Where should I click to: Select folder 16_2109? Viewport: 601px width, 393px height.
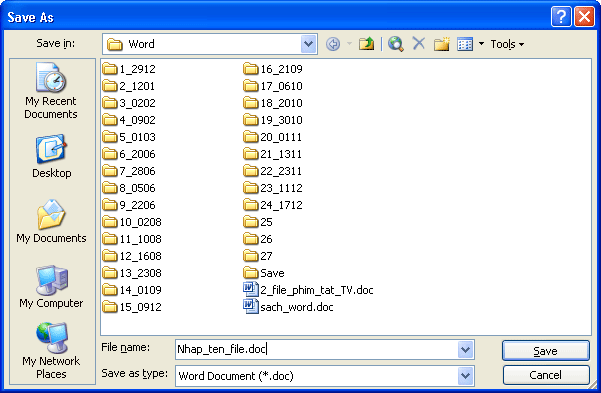tap(273, 69)
